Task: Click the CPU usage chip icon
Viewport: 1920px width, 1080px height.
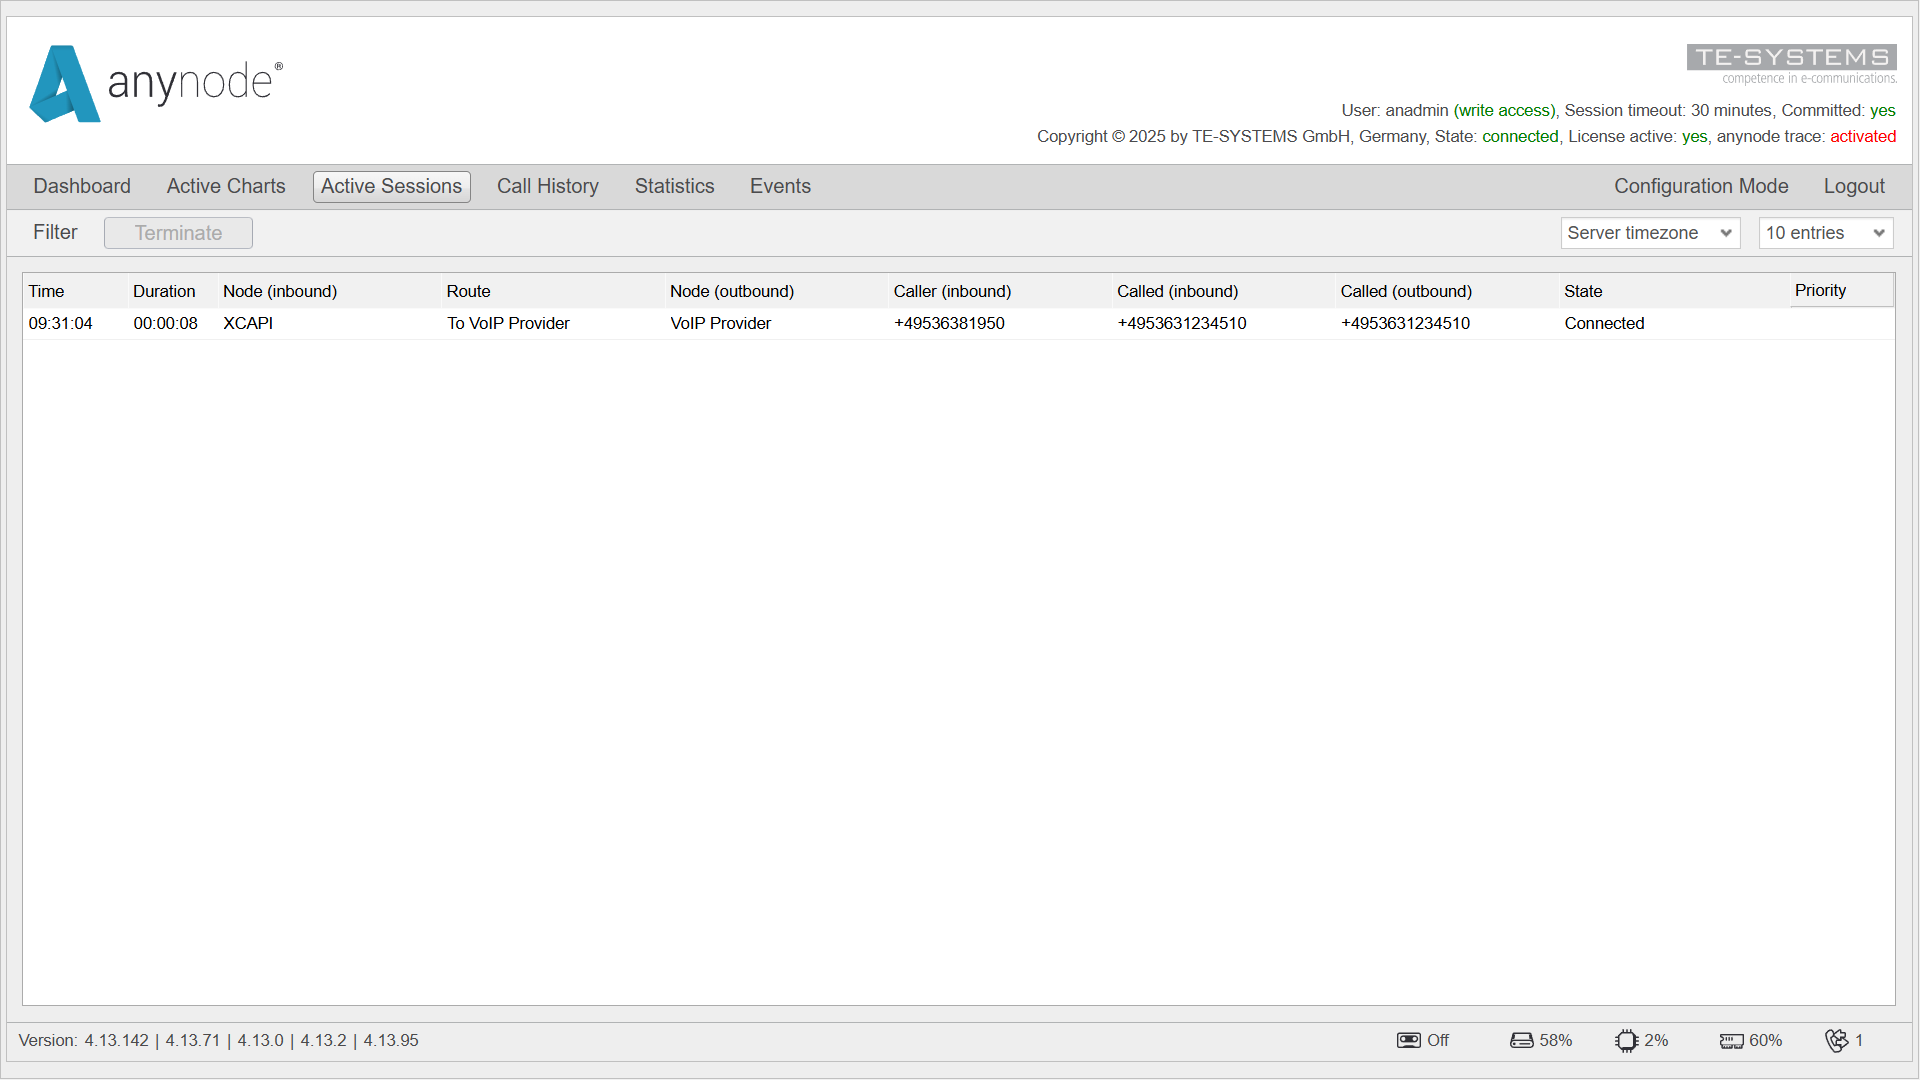Action: tap(1626, 1040)
